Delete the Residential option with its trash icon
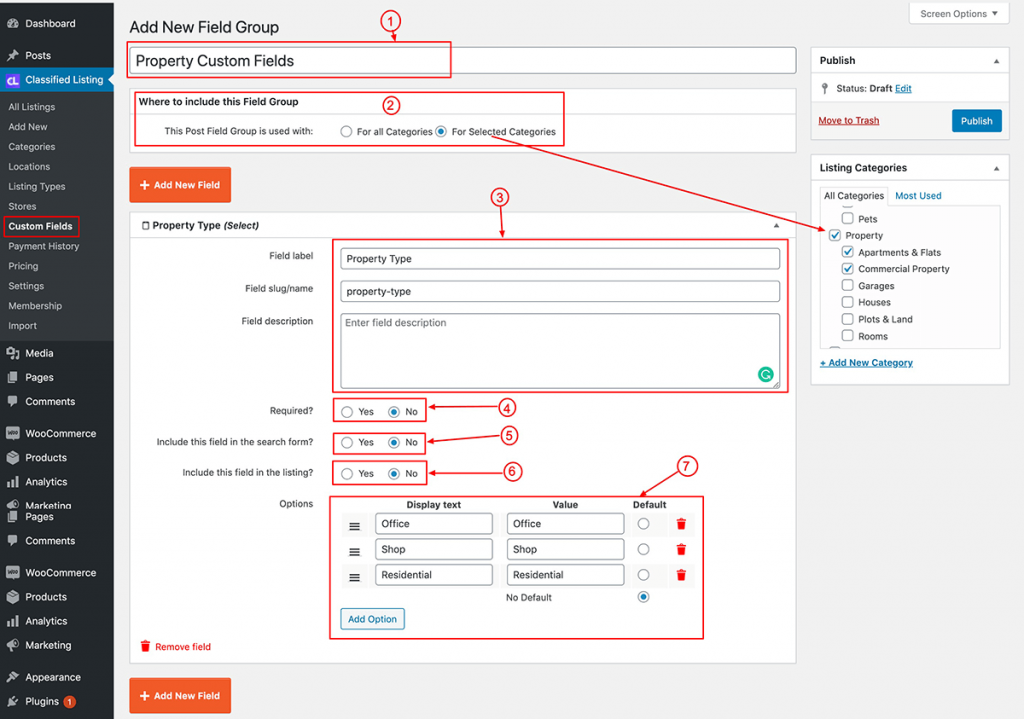Image resolution: width=1024 pixels, height=719 pixels. pyautogui.click(x=681, y=575)
